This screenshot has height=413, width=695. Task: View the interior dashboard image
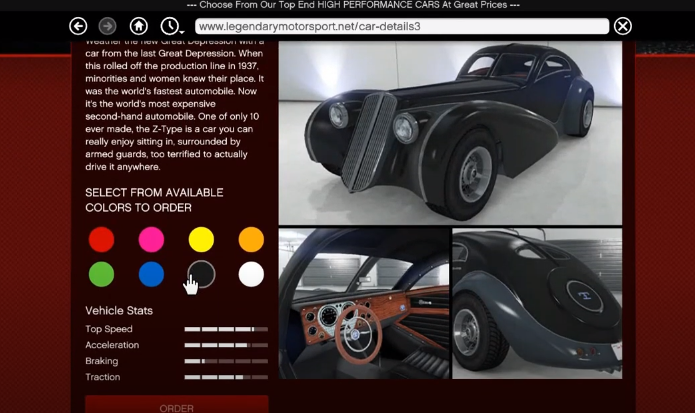[364, 304]
